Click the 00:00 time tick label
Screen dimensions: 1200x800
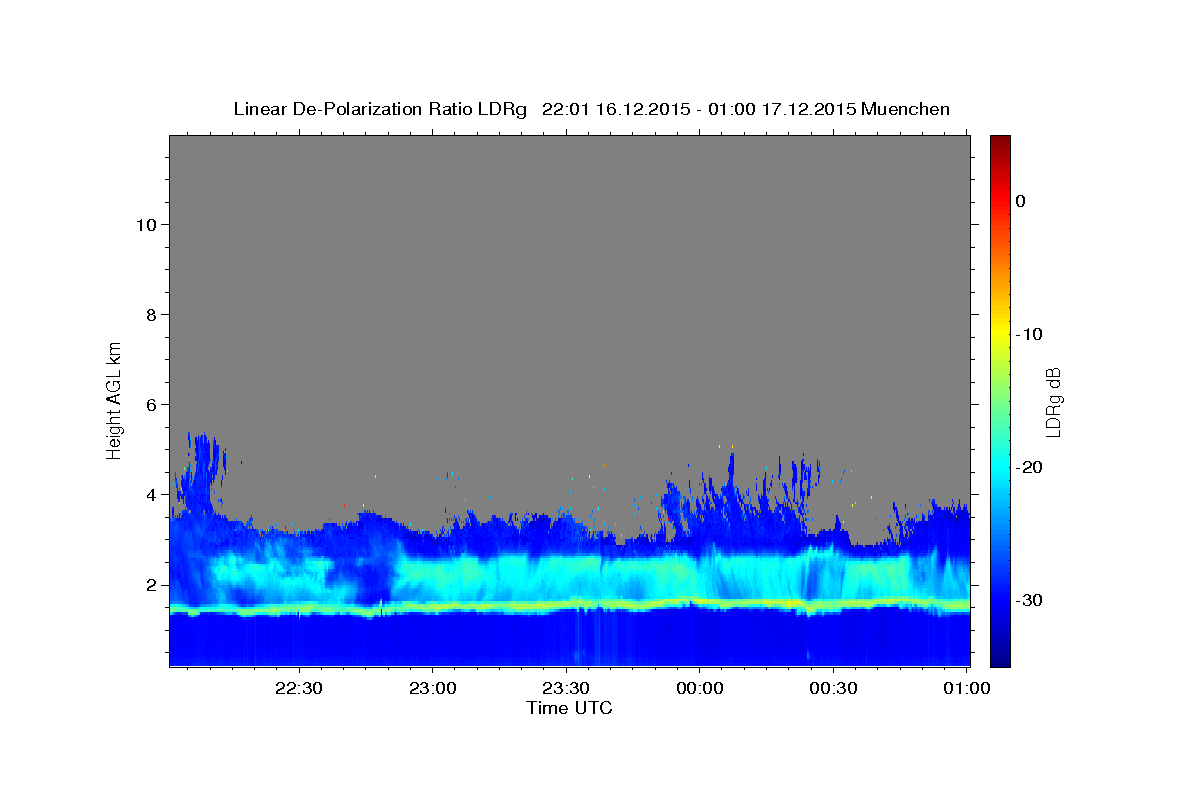700,688
